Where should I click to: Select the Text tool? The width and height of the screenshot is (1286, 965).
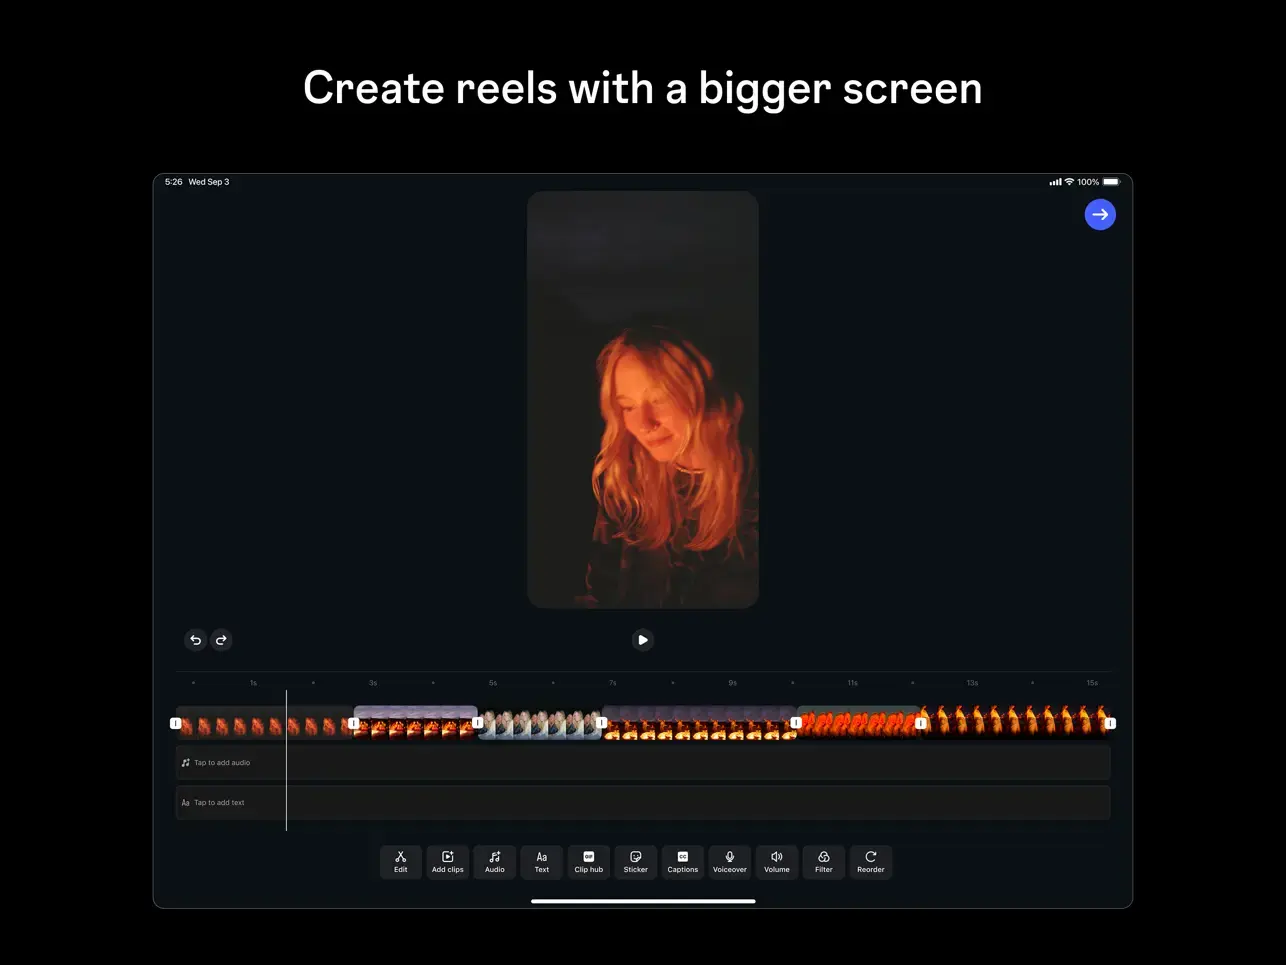tap(541, 861)
